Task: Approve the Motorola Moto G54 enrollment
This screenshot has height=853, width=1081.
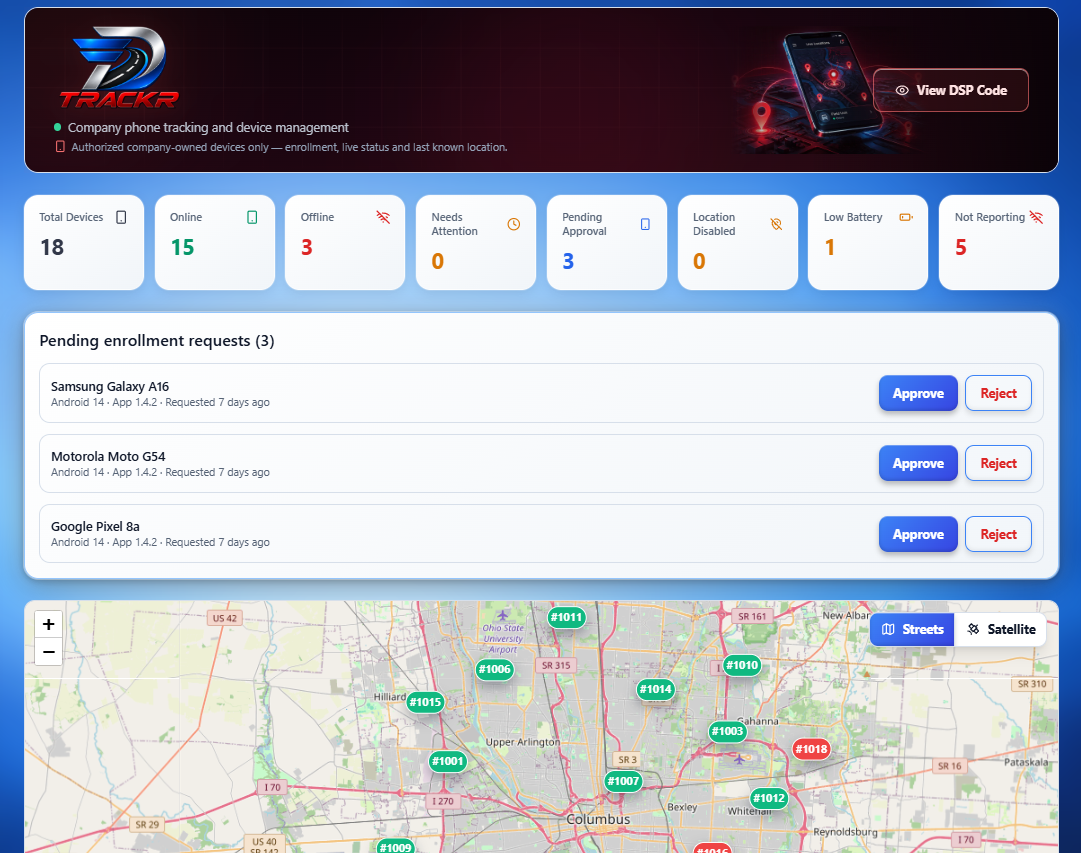Action: coord(918,463)
